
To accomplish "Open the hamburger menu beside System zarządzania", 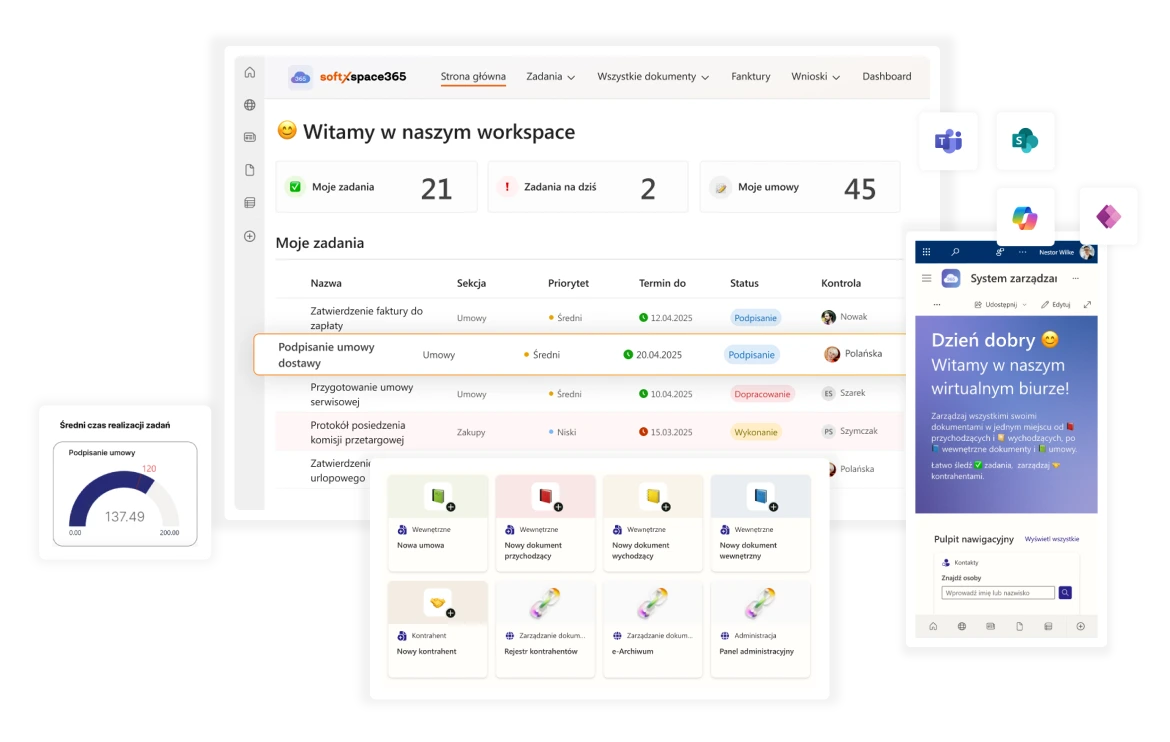I will tap(926, 278).
